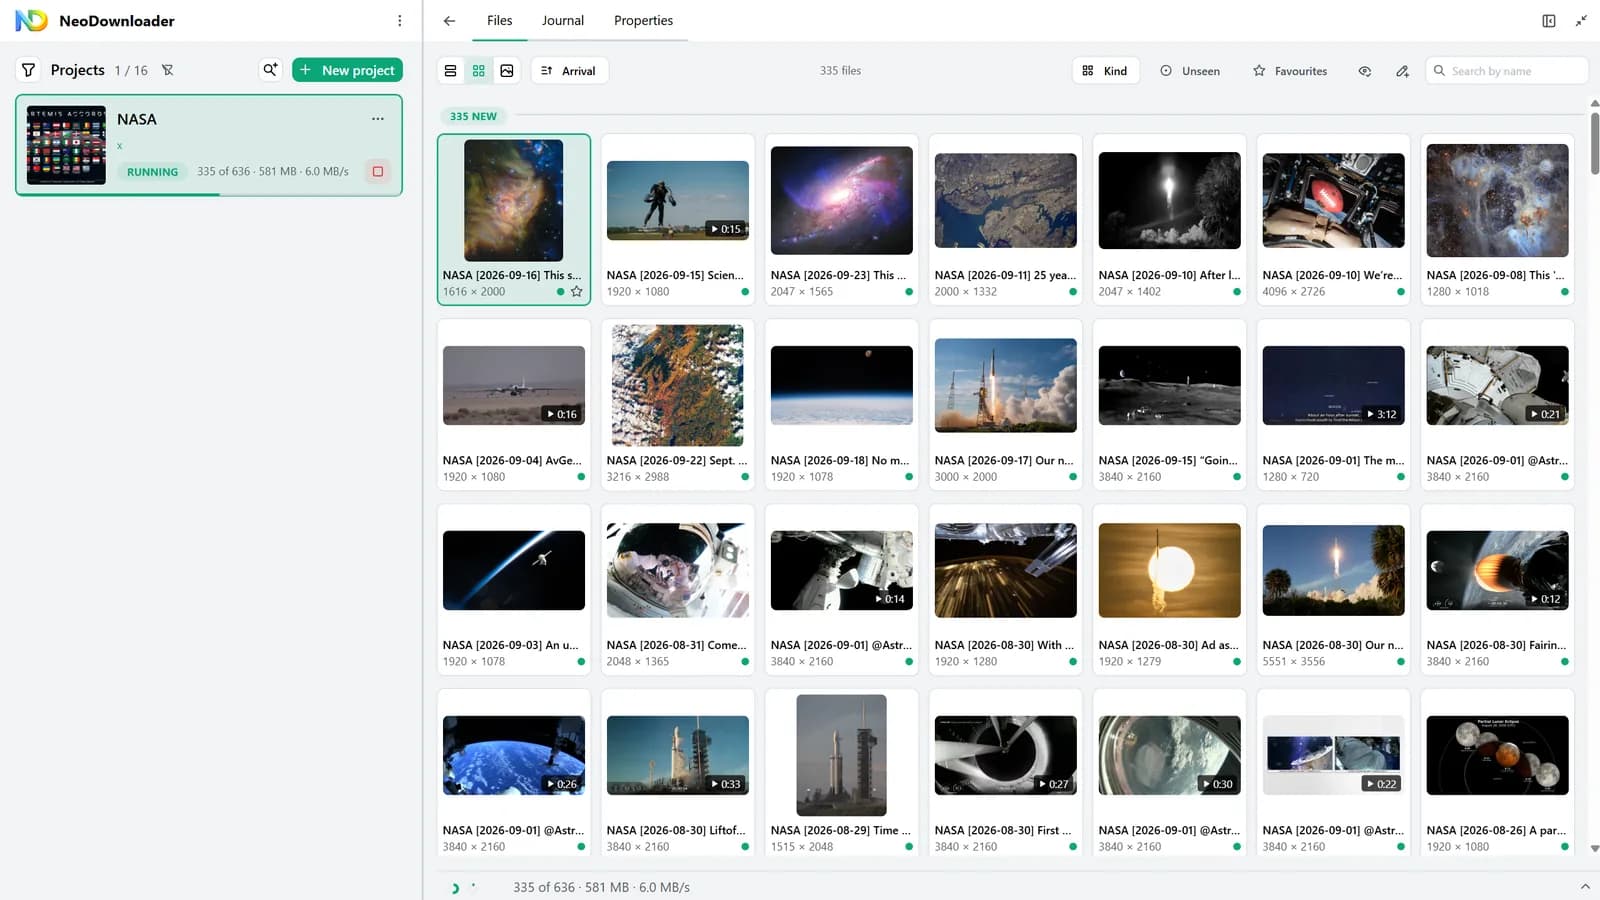This screenshot has height=900, width=1600.
Task: Open the NASA project options menu
Action: coord(378,119)
